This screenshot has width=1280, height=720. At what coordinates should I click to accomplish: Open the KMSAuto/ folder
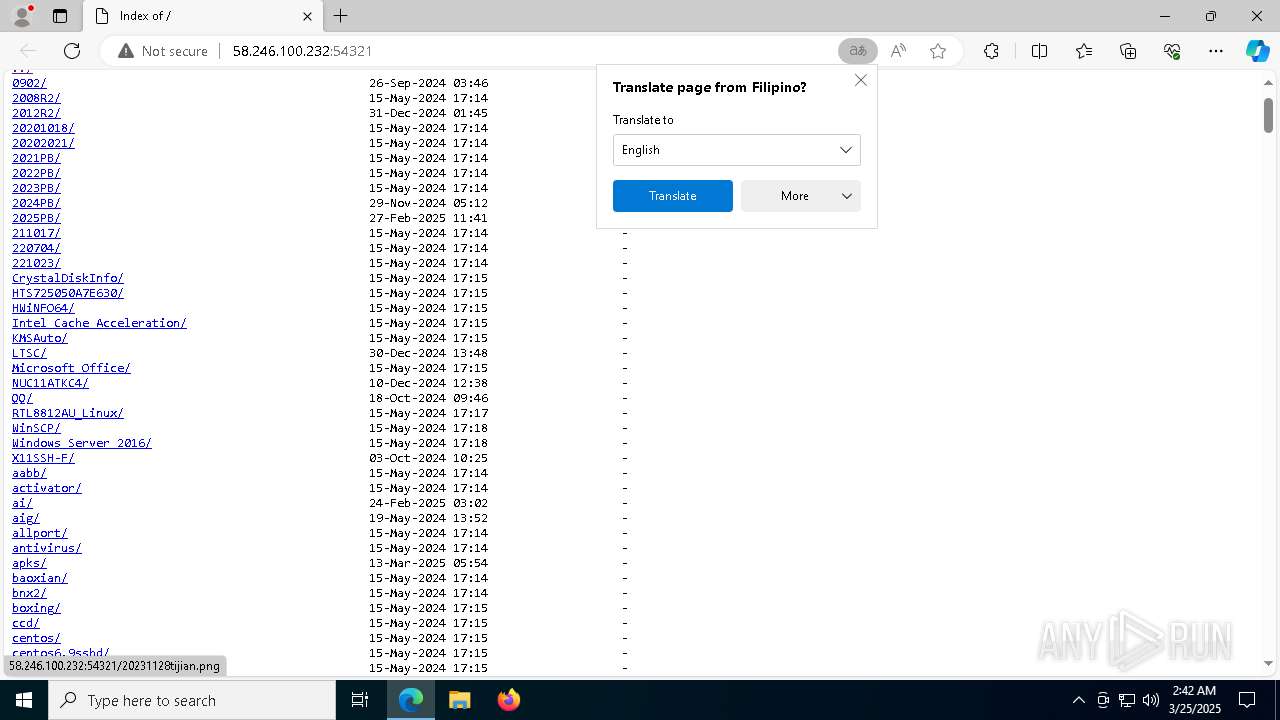coord(40,338)
